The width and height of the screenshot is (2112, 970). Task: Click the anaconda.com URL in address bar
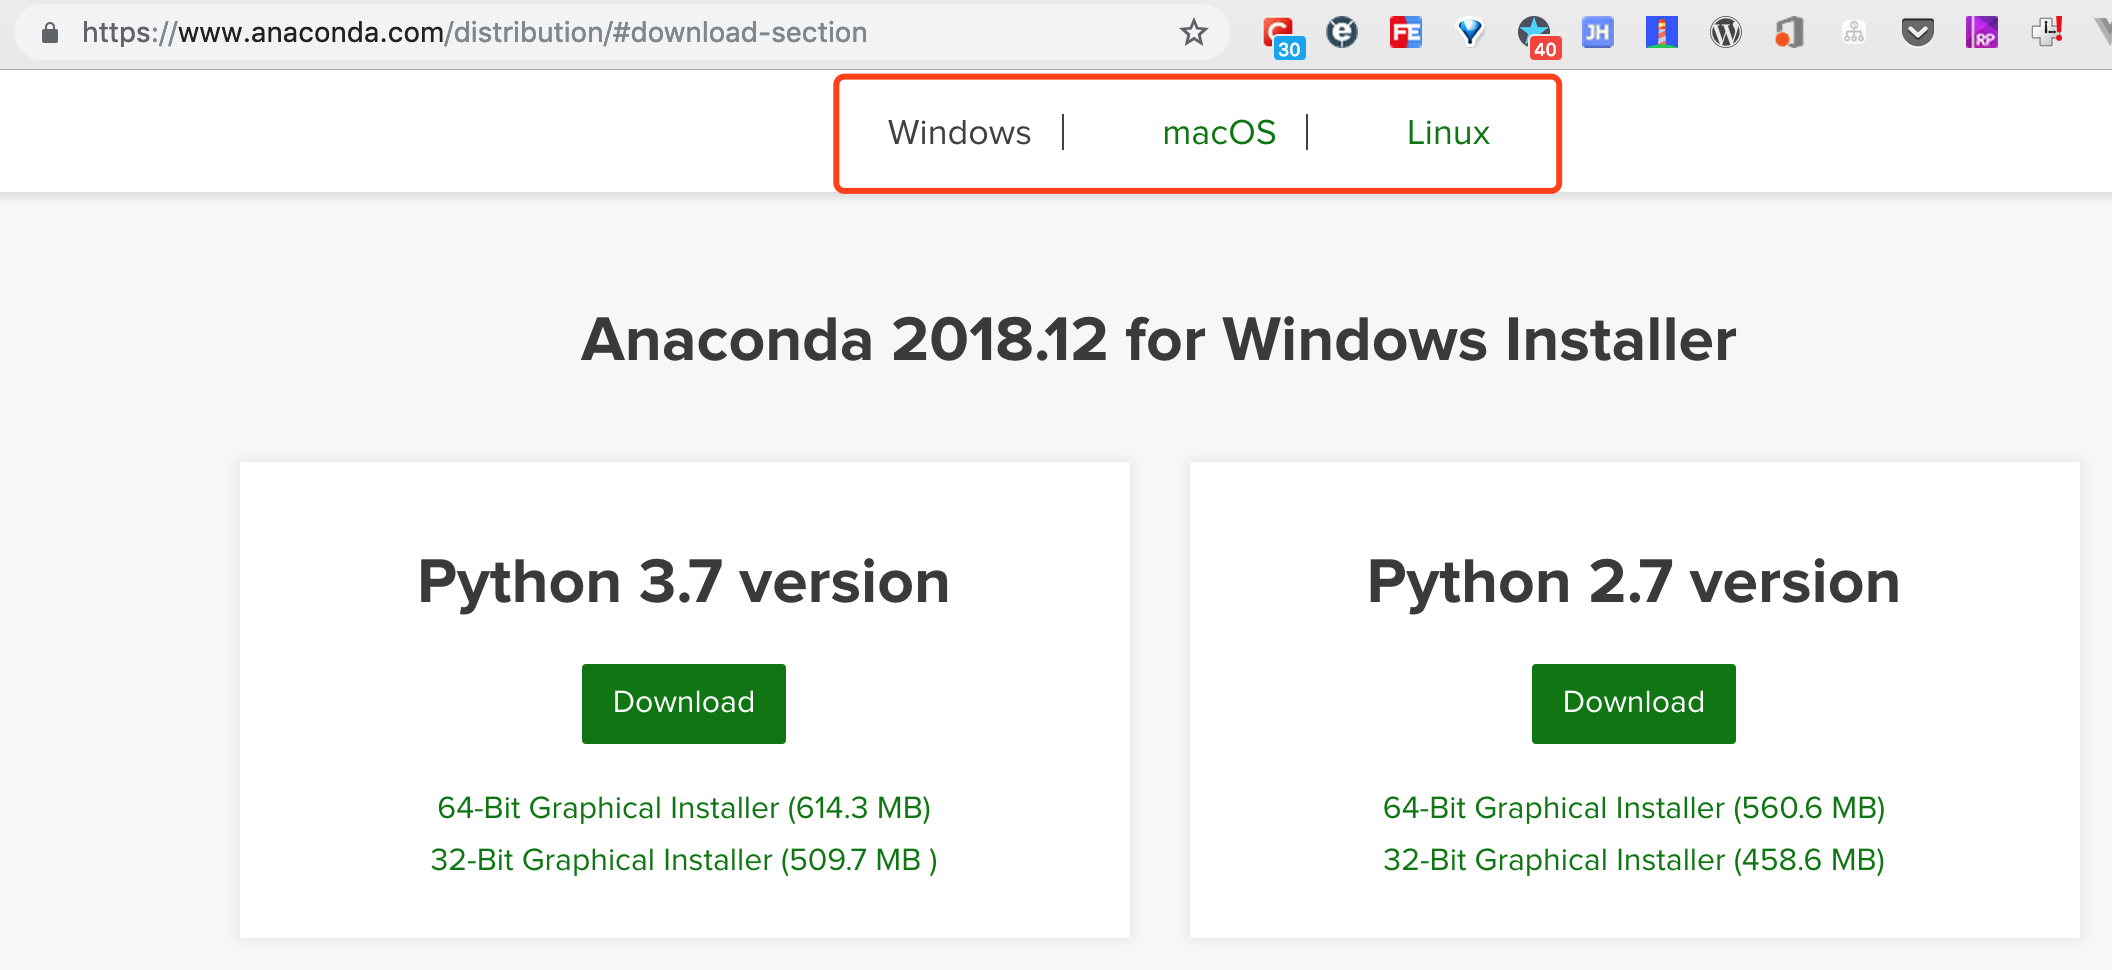coord(474,33)
